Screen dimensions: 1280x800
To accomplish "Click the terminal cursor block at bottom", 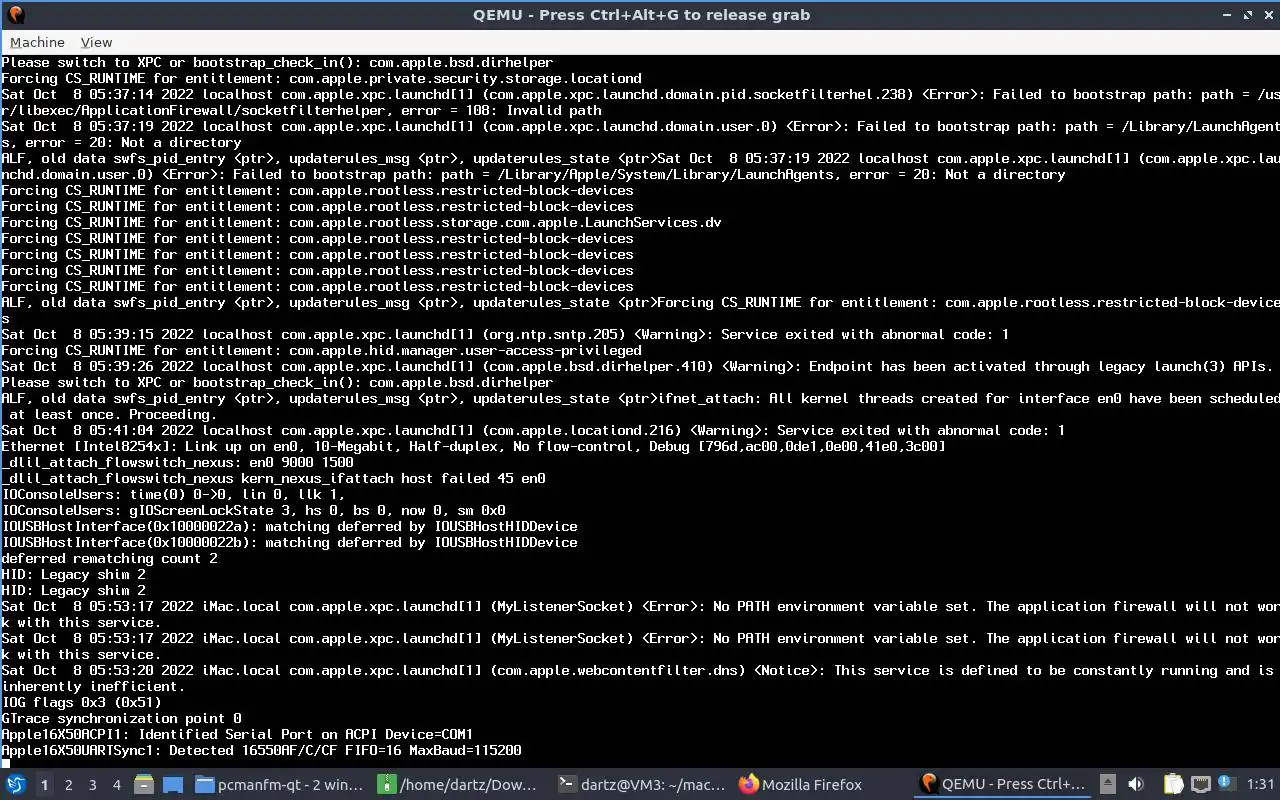I will (x=5, y=764).
